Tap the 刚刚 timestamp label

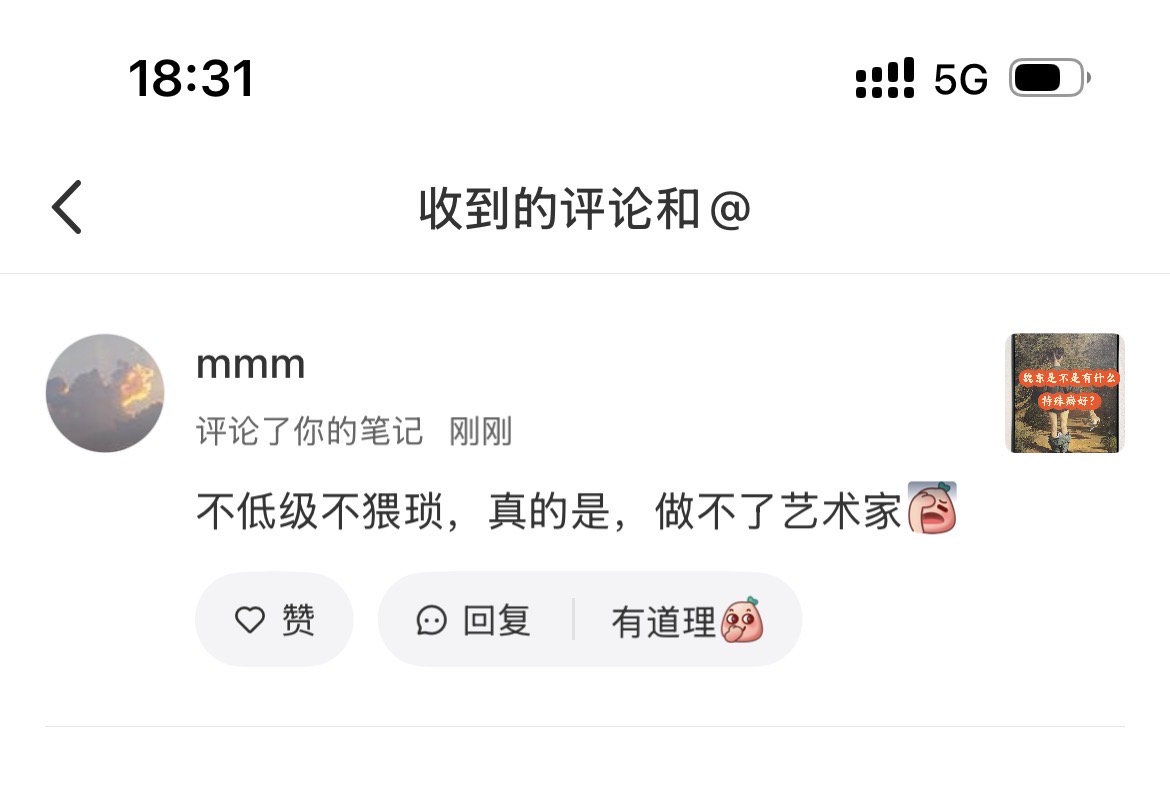click(x=481, y=431)
